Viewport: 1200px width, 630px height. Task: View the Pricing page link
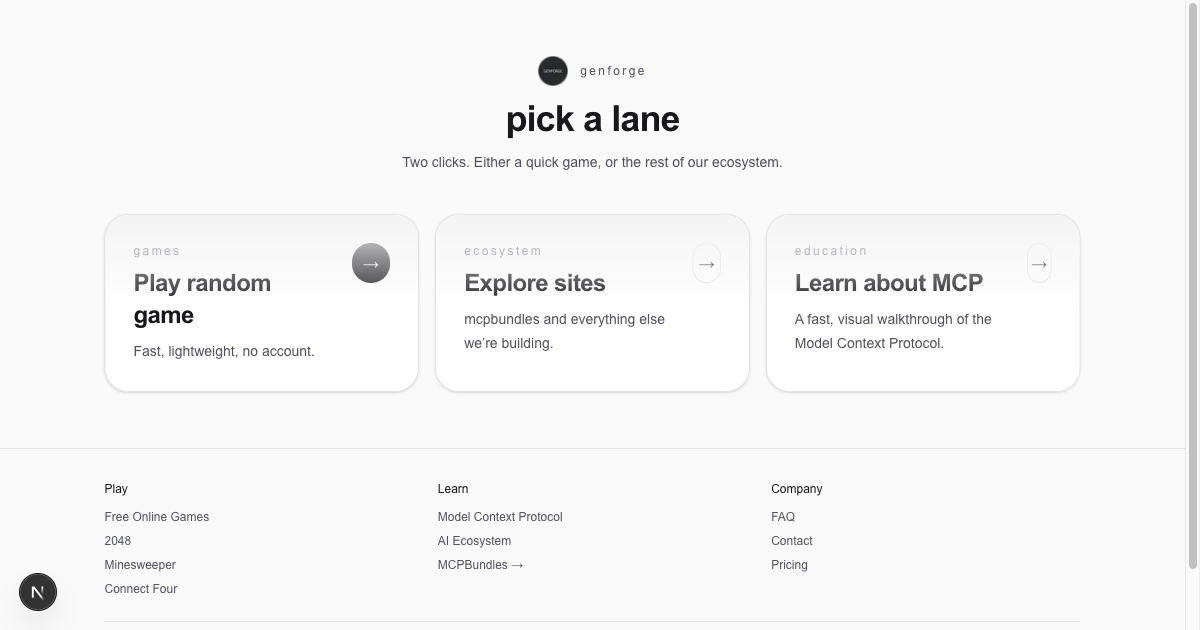pos(789,565)
